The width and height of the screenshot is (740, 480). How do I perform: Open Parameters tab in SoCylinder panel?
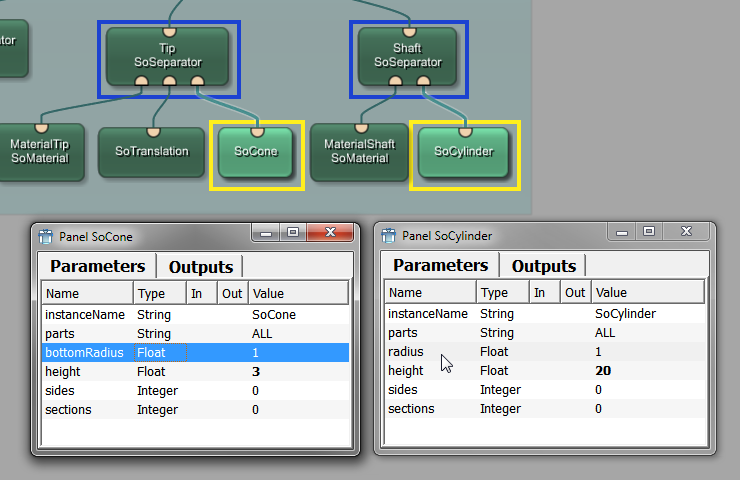440,265
